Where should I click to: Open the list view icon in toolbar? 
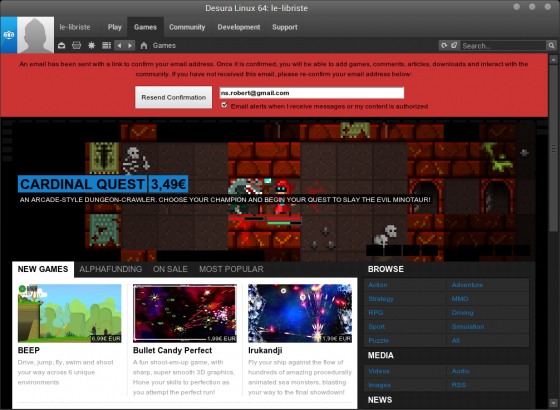tap(106, 45)
